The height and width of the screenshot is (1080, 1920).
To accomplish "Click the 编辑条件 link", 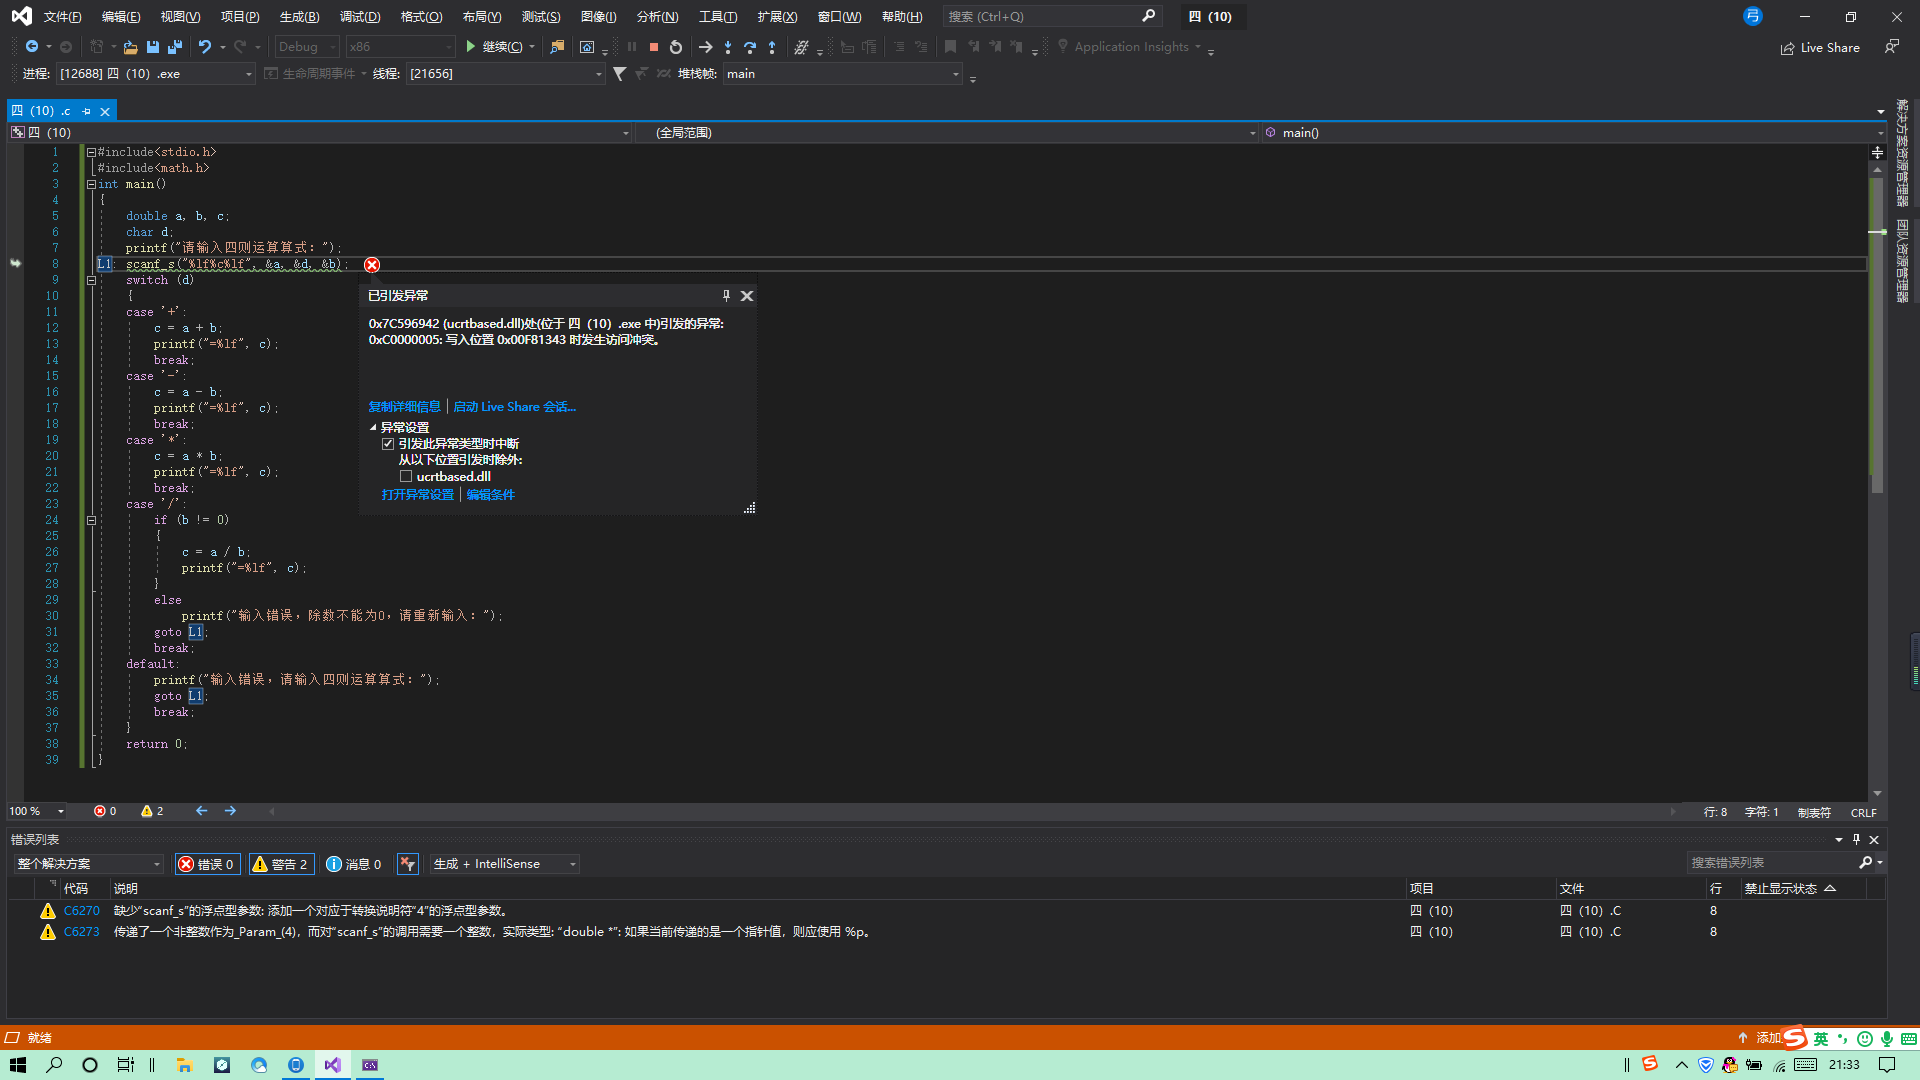I will [x=490, y=495].
